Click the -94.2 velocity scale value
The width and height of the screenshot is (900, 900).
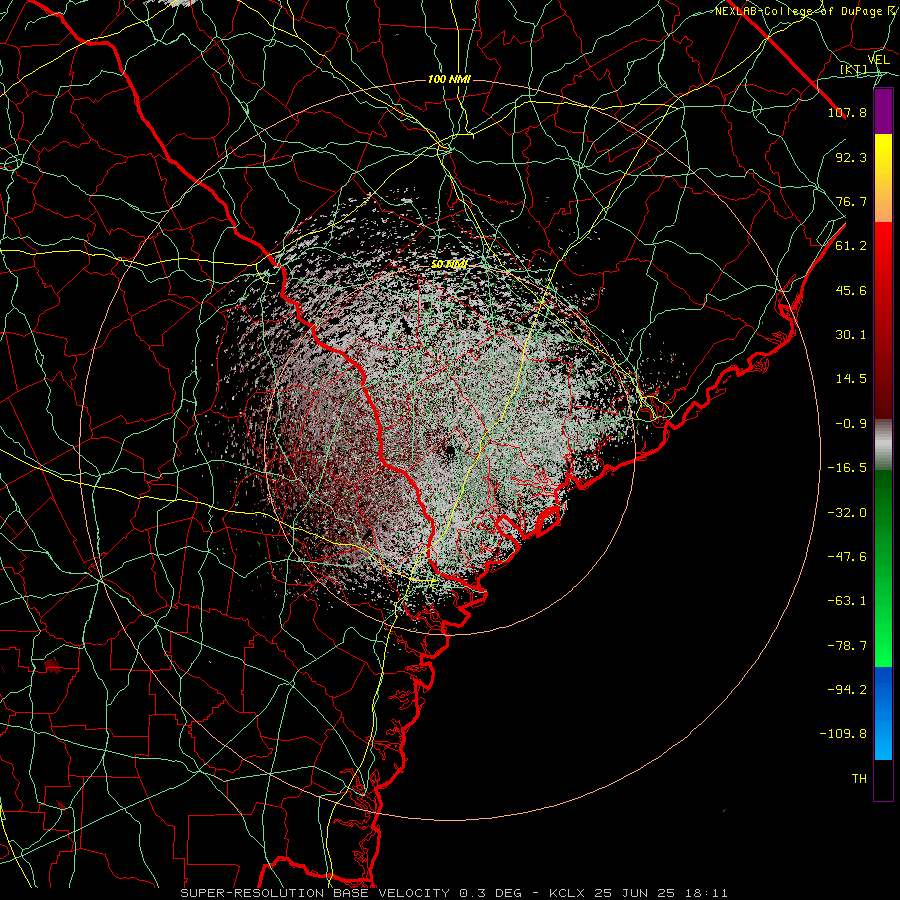[847, 689]
